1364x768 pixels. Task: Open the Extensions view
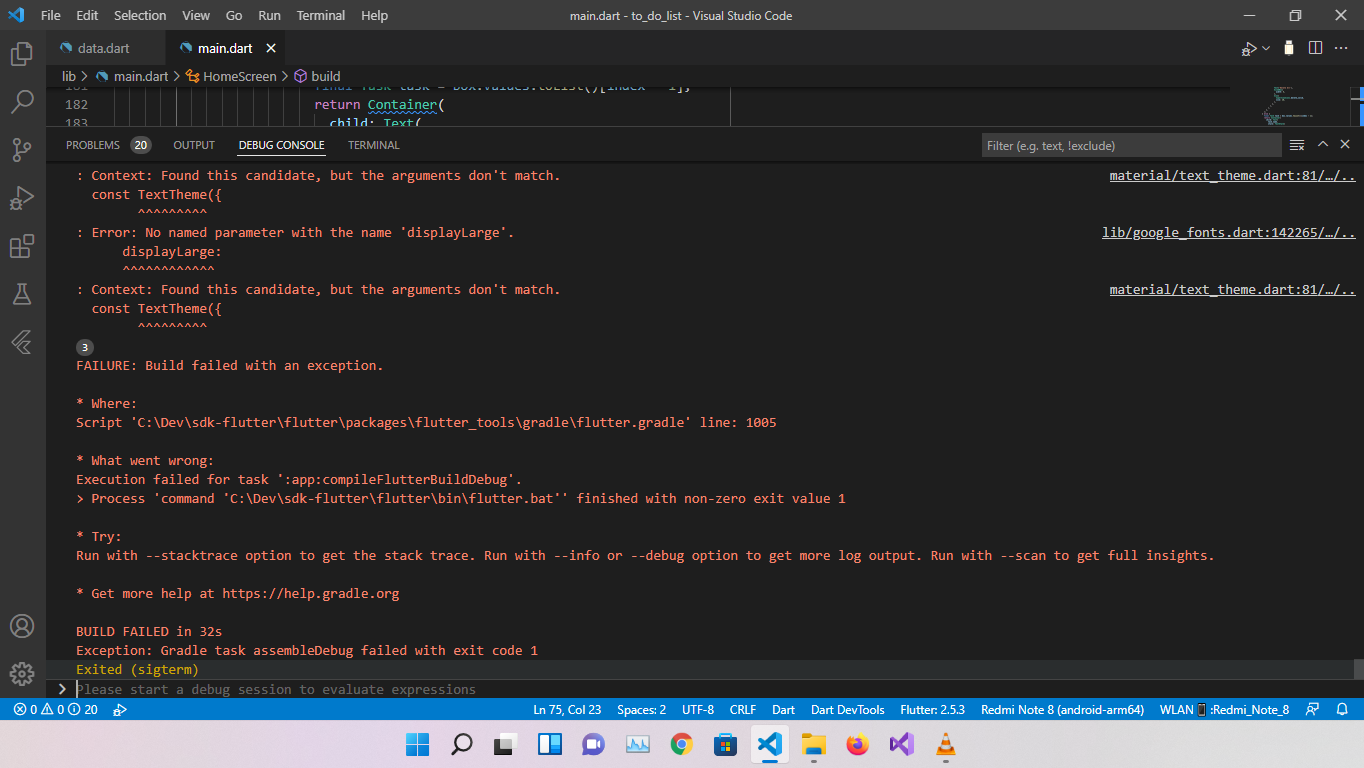coord(22,246)
